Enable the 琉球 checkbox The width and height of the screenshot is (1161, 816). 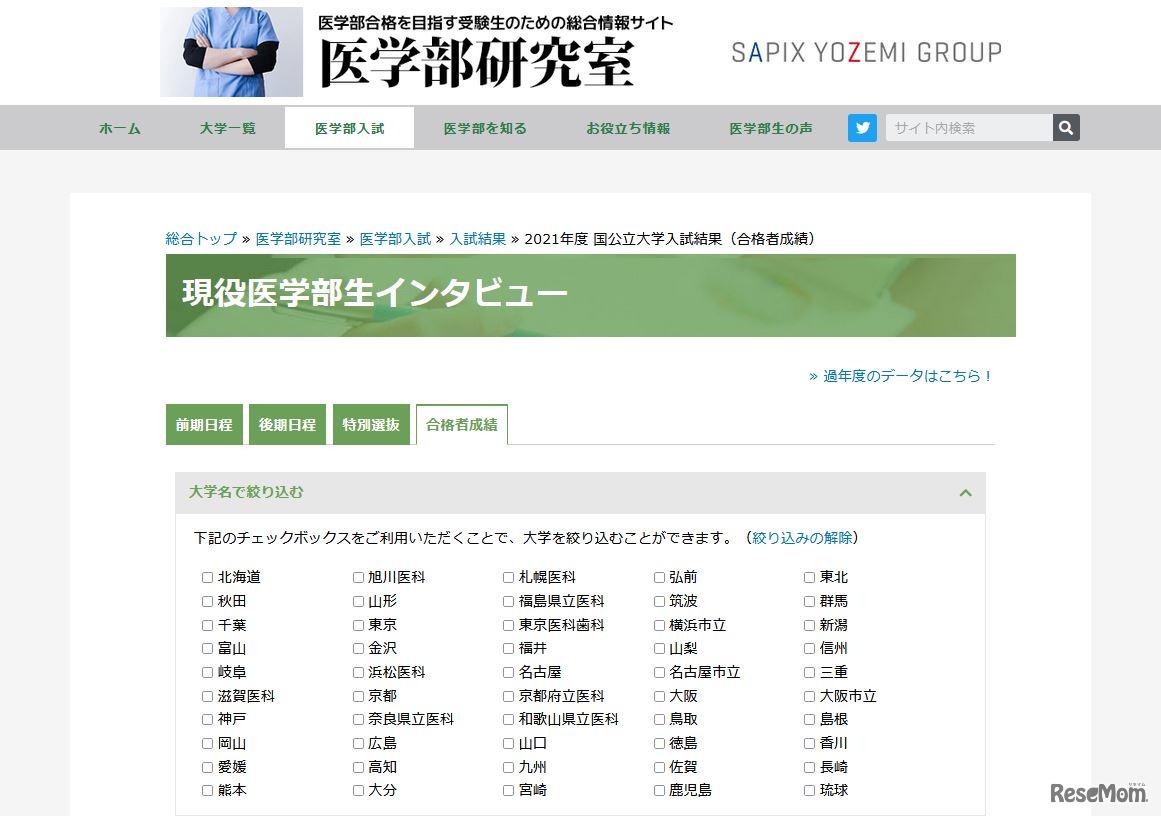click(808, 790)
